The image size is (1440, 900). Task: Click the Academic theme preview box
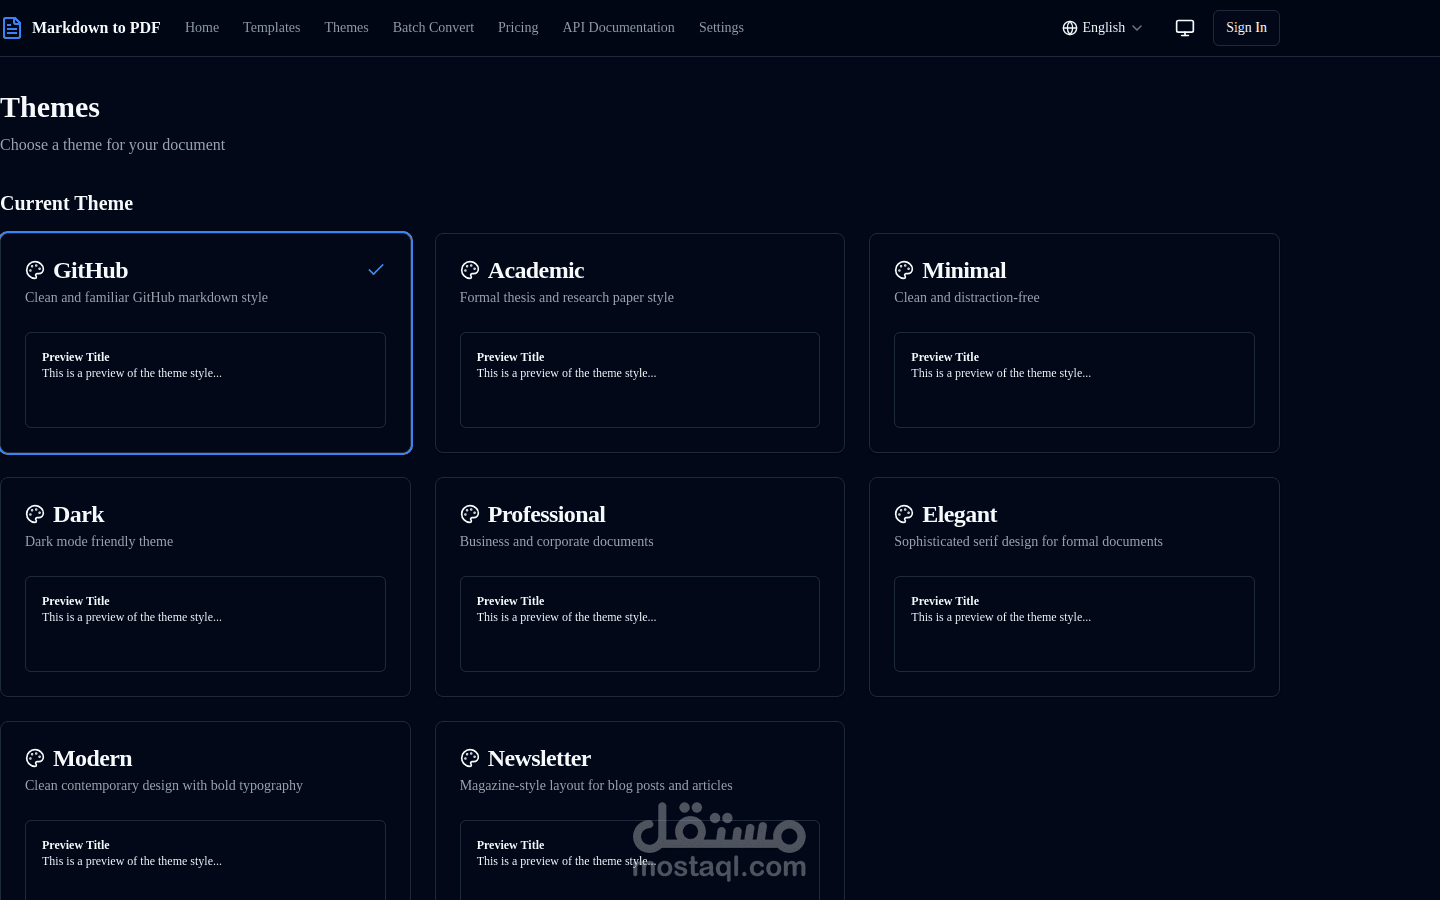click(x=640, y=380)
